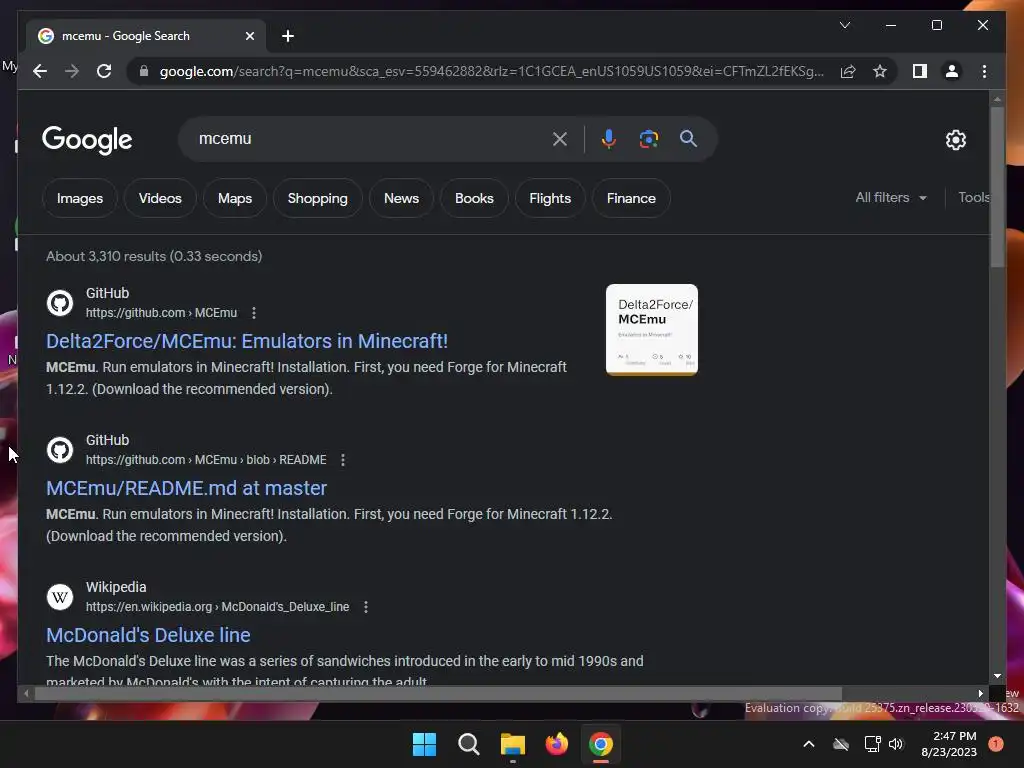1024x768 pixels.
Task: Click the scroll-down arrow of vertical scrollbar
Action: coord(997,676)
